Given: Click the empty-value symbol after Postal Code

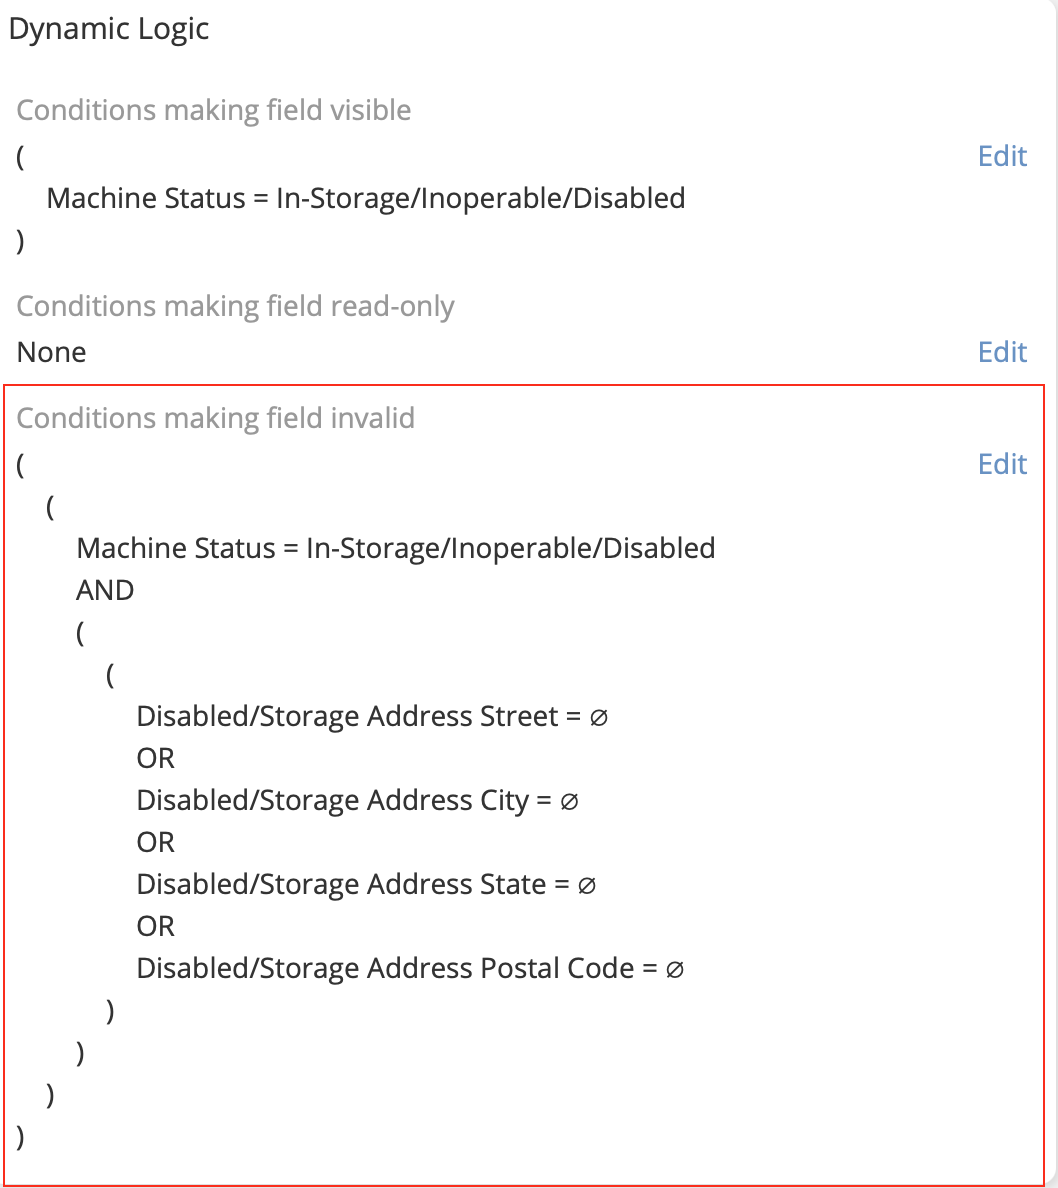Looking at the screenshot, I should 675,969.
